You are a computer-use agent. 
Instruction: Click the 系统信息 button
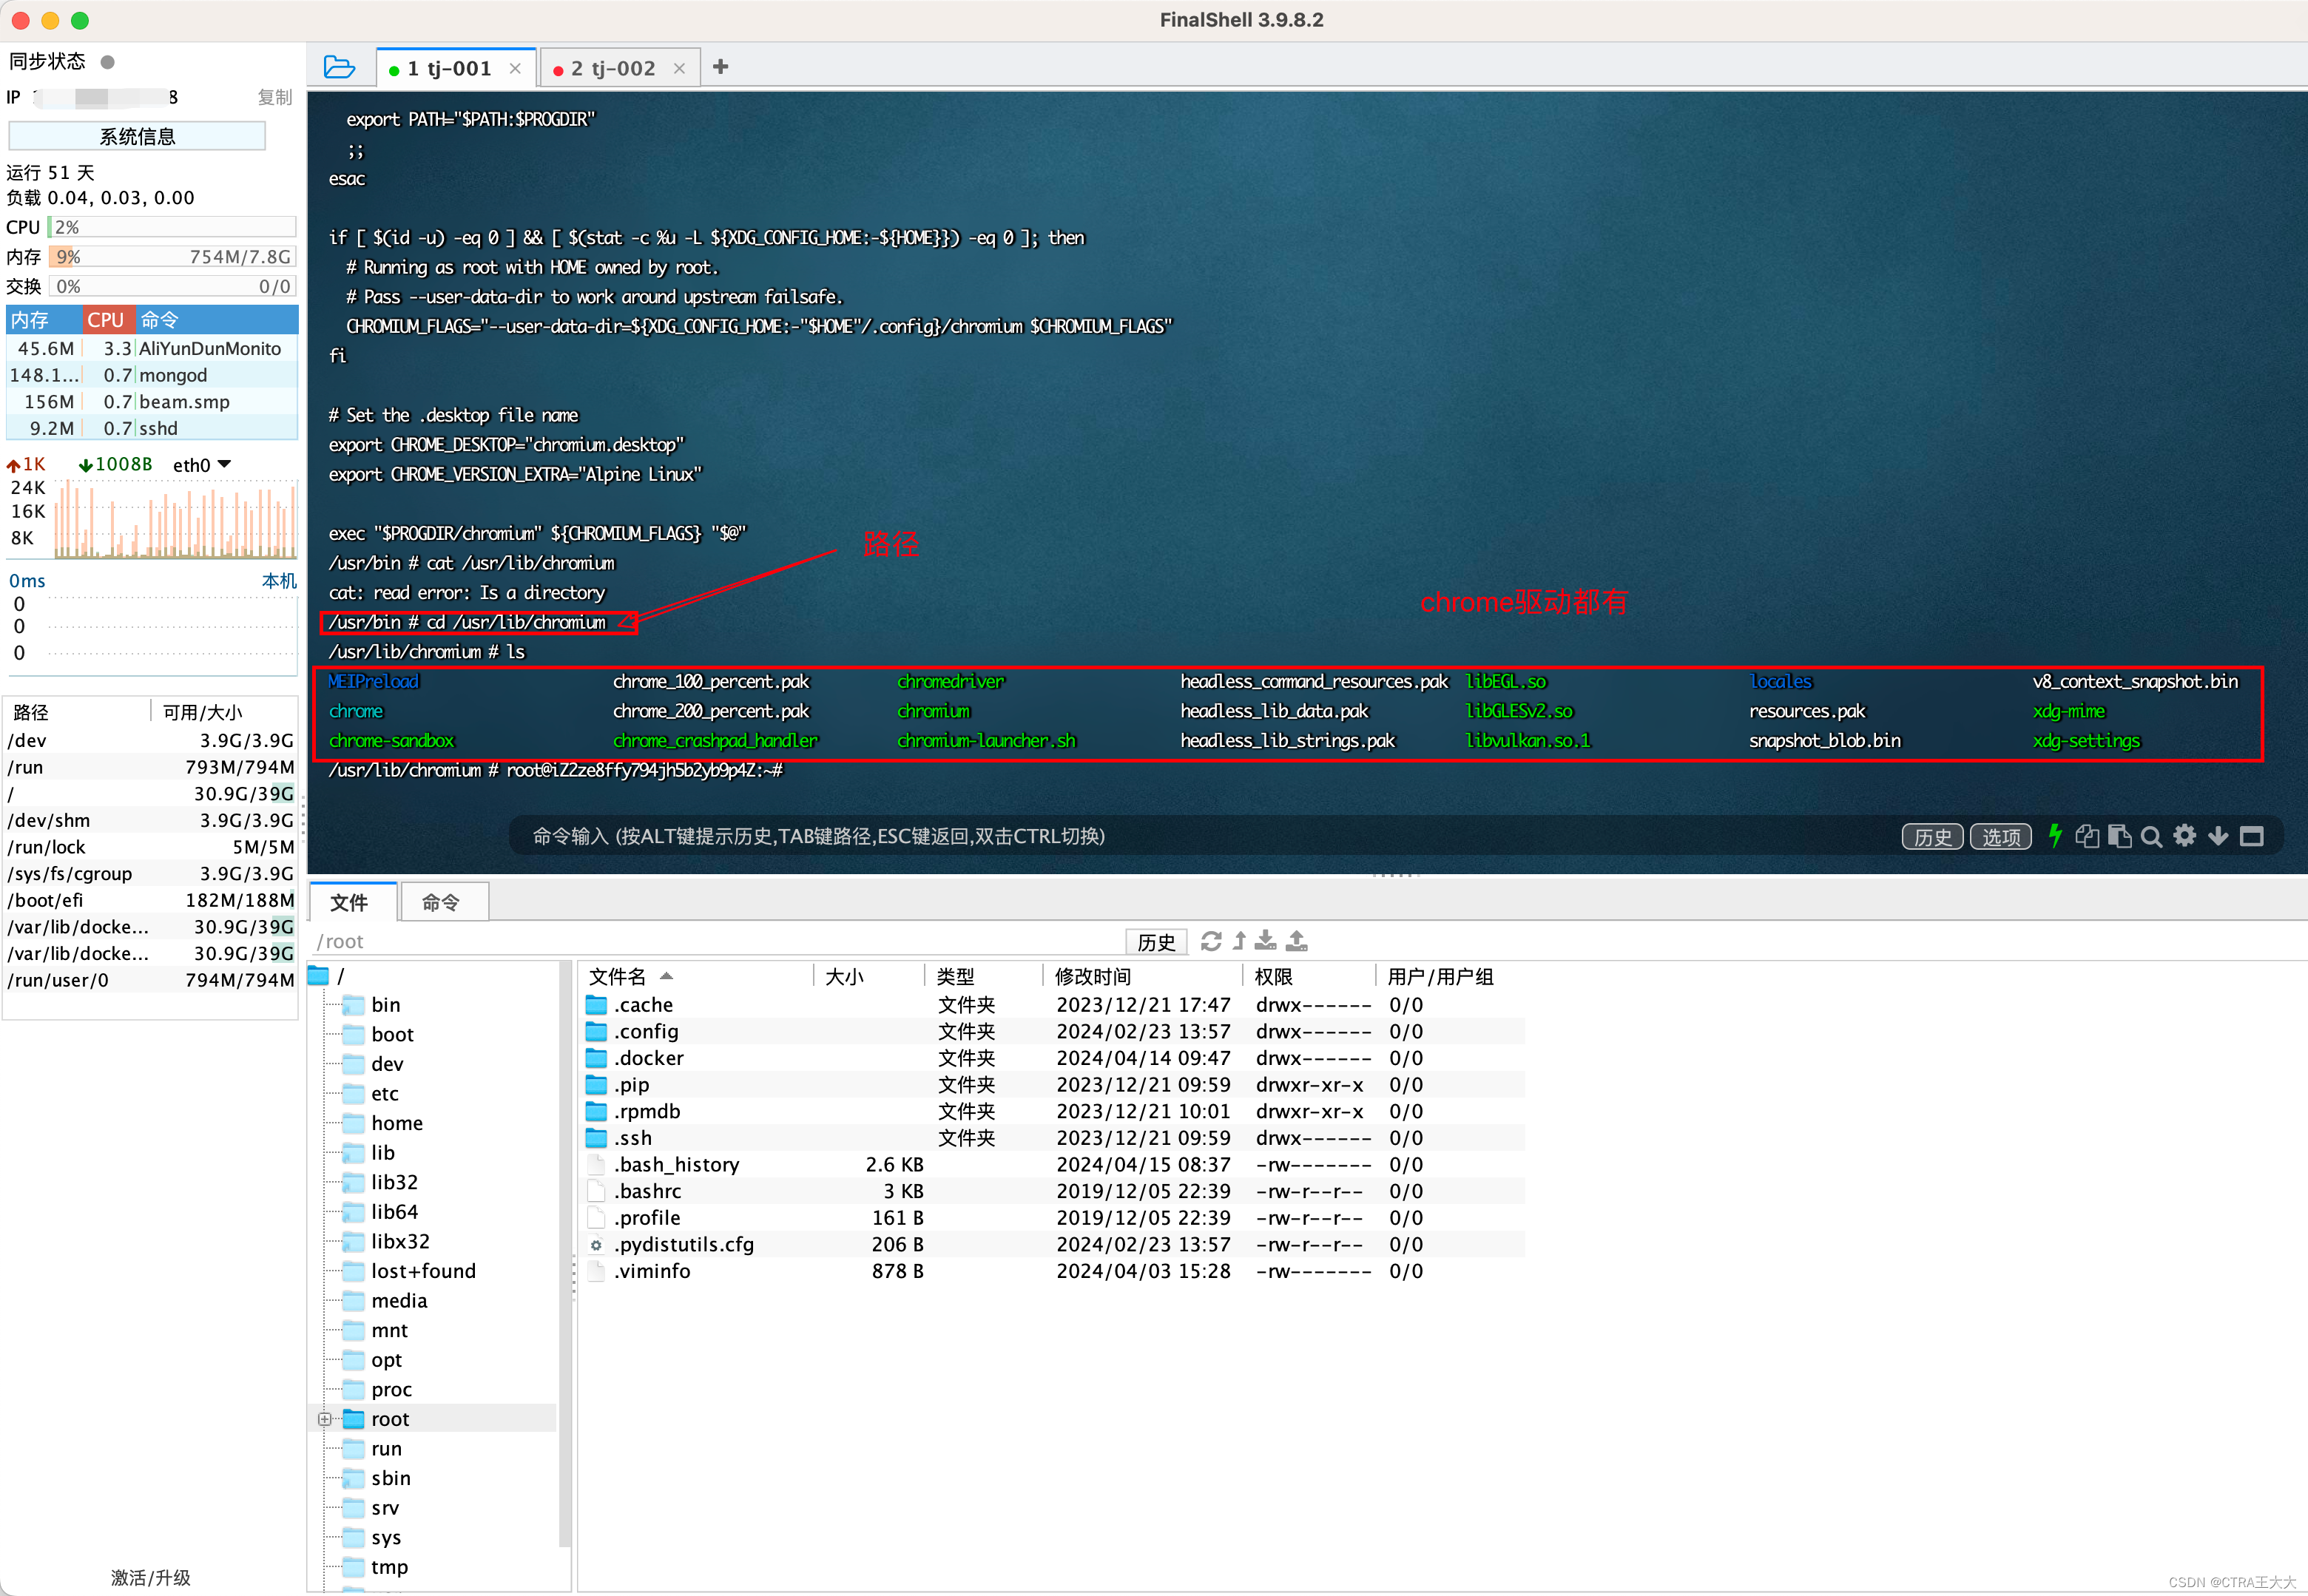click(136, 135)
